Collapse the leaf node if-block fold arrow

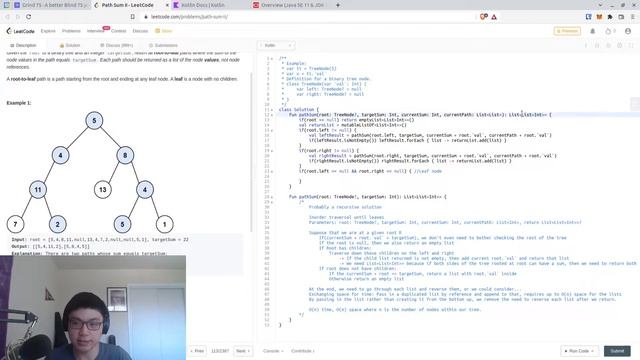pyautogui.click(x=272, y=171)
